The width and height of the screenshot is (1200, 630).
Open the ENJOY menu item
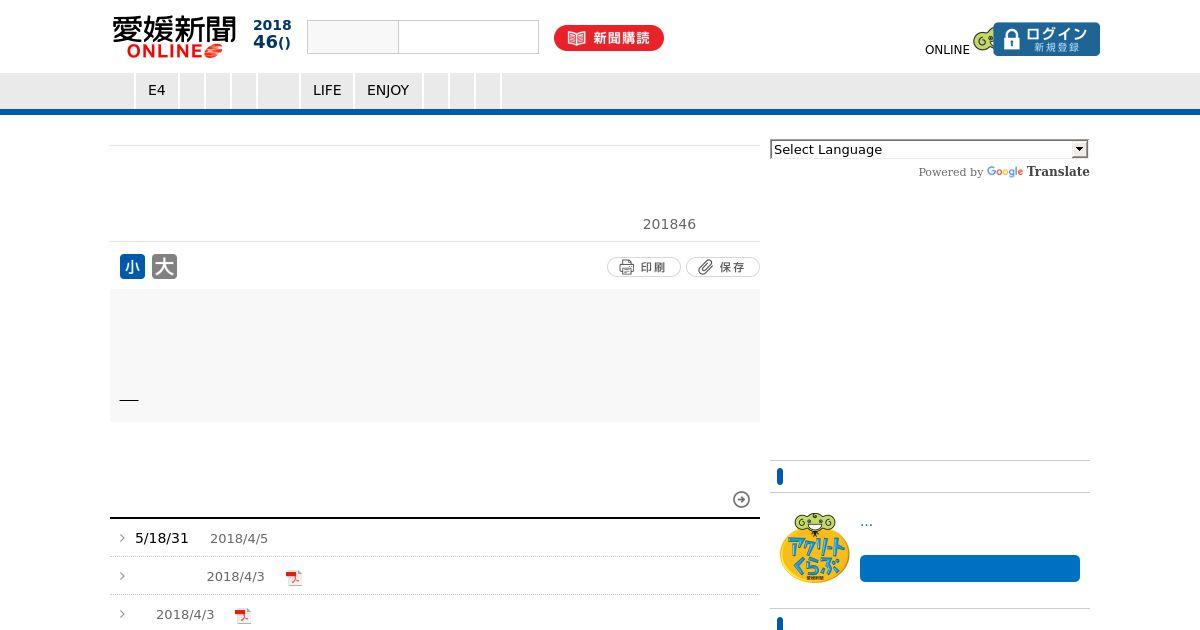click(388, 90)
